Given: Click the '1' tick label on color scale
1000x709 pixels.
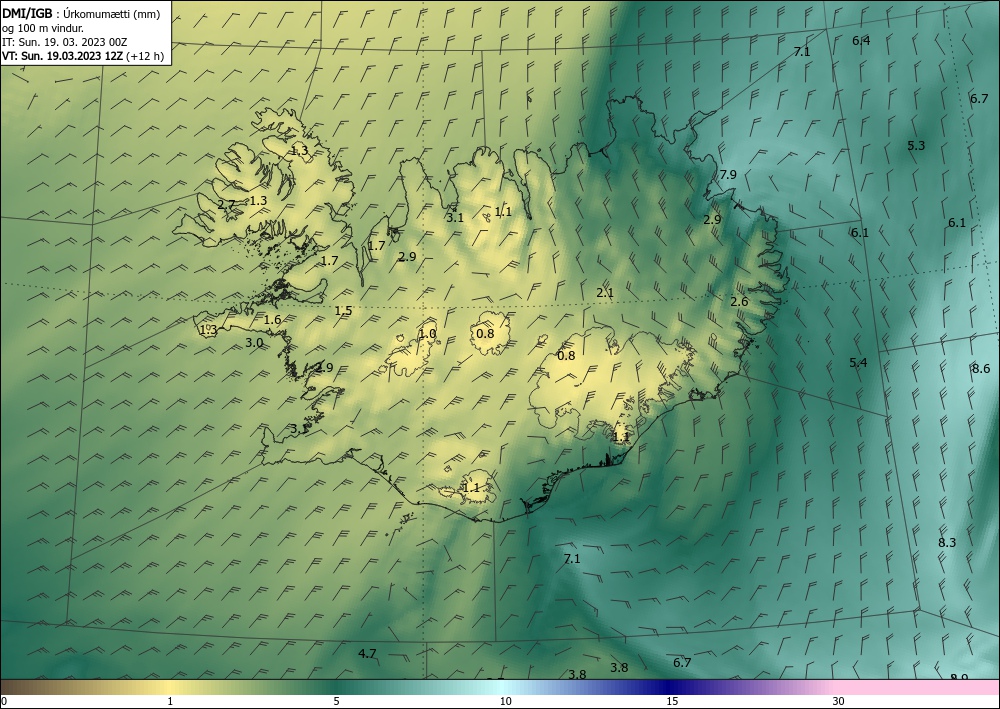Looking at the screenshot, I should click(x=170, y=701).
